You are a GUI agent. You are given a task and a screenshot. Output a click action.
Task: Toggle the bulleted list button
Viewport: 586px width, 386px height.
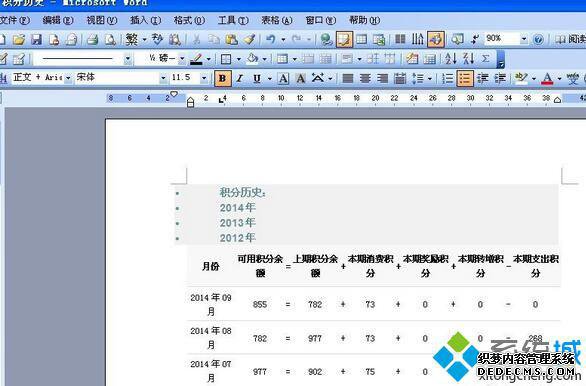tap(465, 78)
